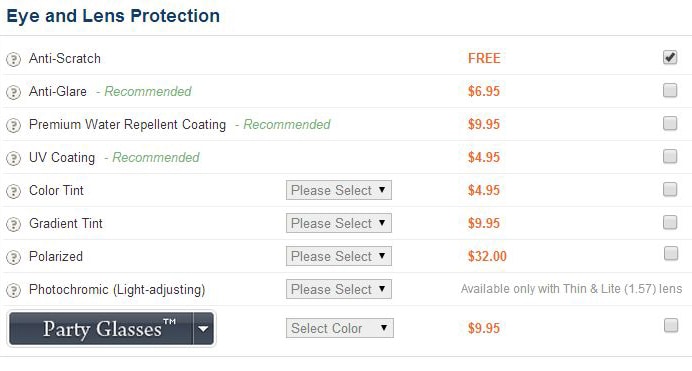Viewport: 692px width, 371px height.
Task: Open Party Glasses Select Color dropdown
Action: click(x=339, y=328)
